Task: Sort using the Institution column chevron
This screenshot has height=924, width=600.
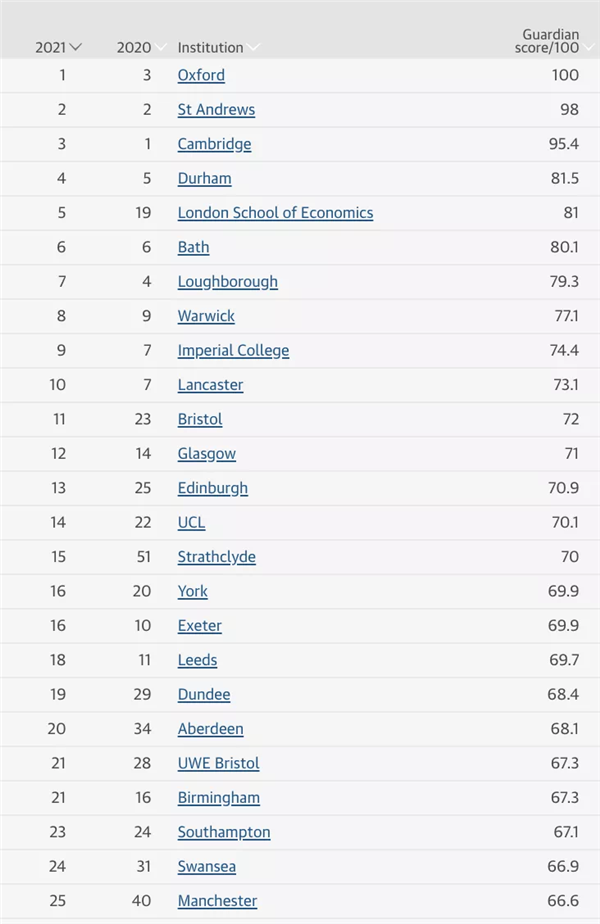Action: click(253, 48)
